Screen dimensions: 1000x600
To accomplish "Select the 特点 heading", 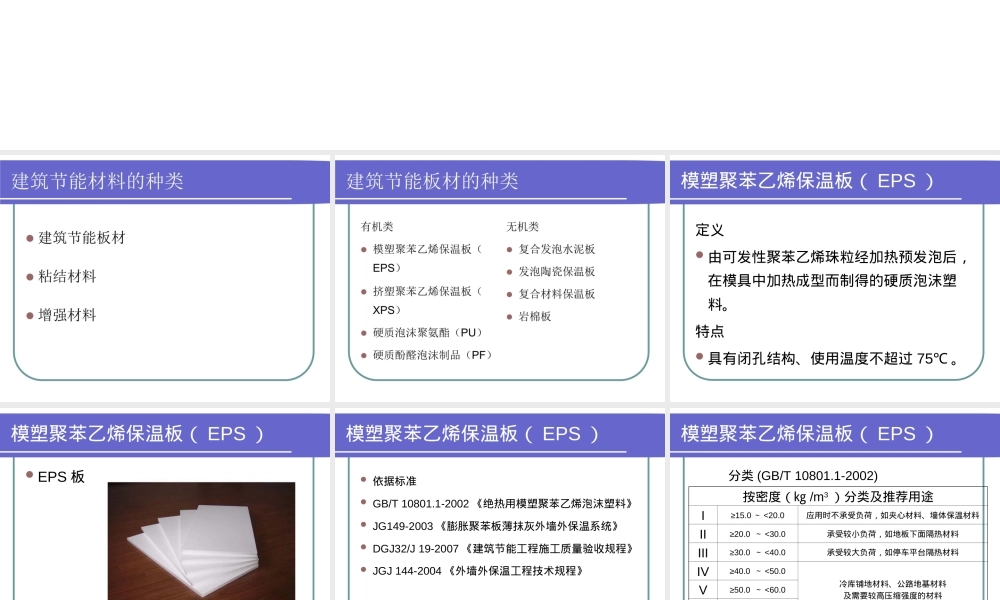I will tap(709, 331).
